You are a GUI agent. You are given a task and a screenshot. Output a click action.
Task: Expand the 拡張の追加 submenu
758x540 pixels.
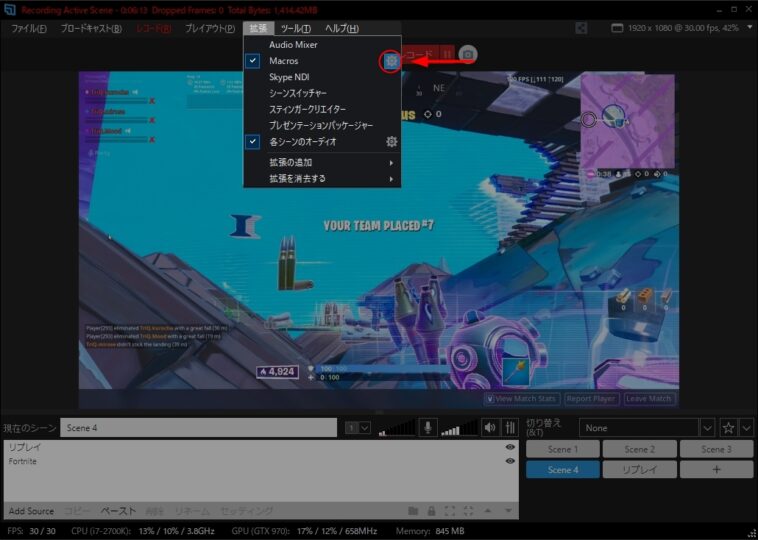(322, 163)
